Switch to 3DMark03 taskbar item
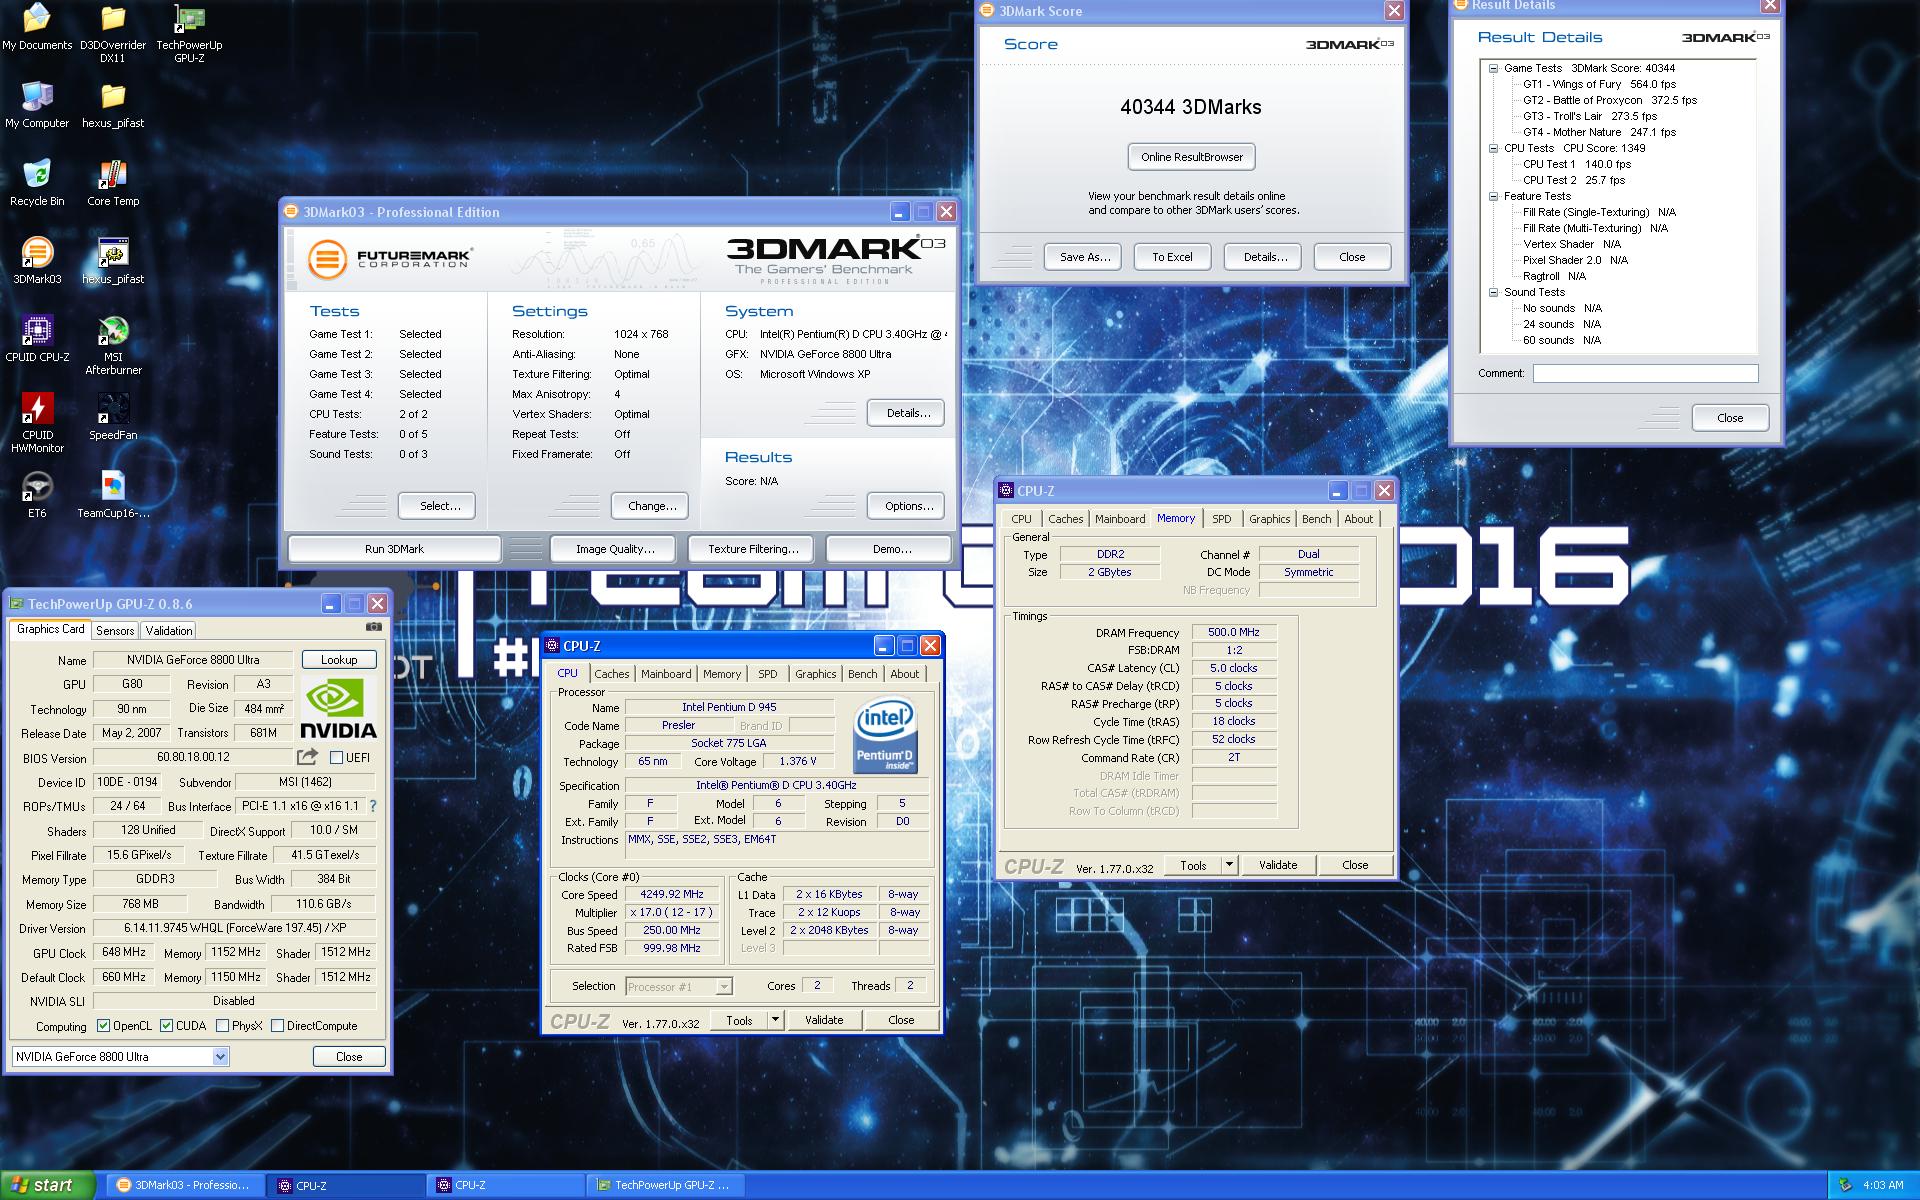The width and height of the screenshot is (1920, 1200). click(186, 1185)
